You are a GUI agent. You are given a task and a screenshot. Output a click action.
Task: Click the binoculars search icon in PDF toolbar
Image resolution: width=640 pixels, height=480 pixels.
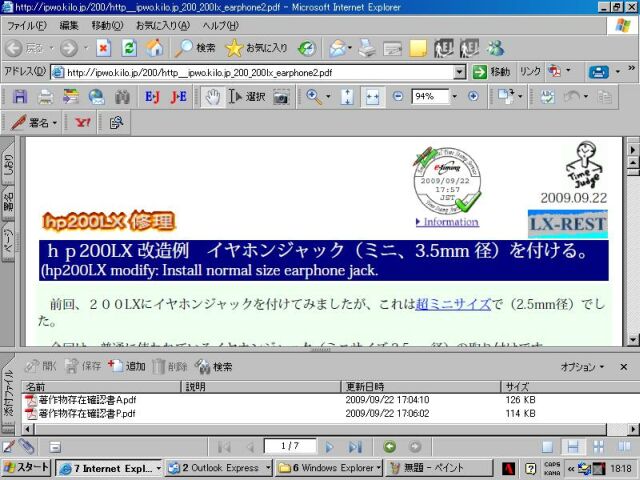pos(122,97)
